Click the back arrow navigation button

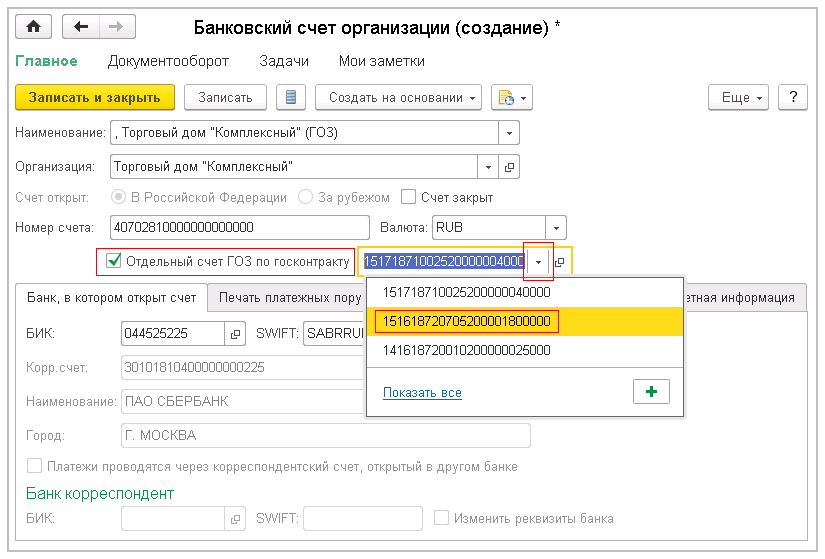(x=81, y=28)
